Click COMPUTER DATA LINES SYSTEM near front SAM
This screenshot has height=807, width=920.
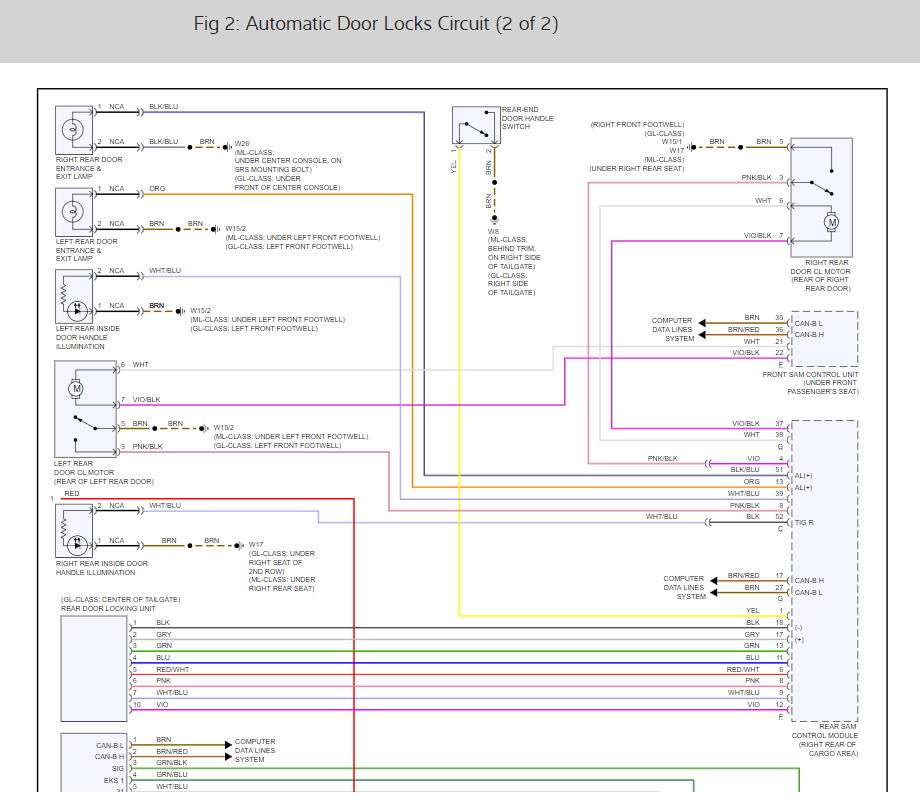(x=672, y=329)
